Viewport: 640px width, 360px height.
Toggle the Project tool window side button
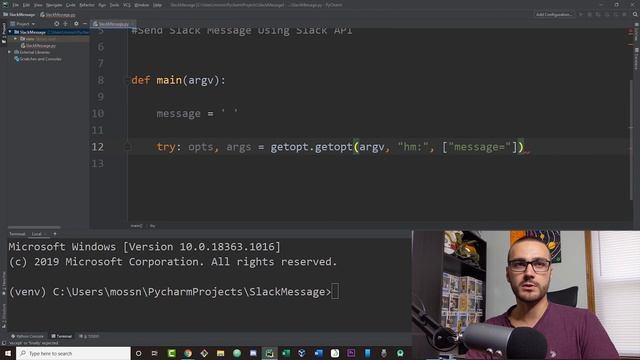coord(4,33)
